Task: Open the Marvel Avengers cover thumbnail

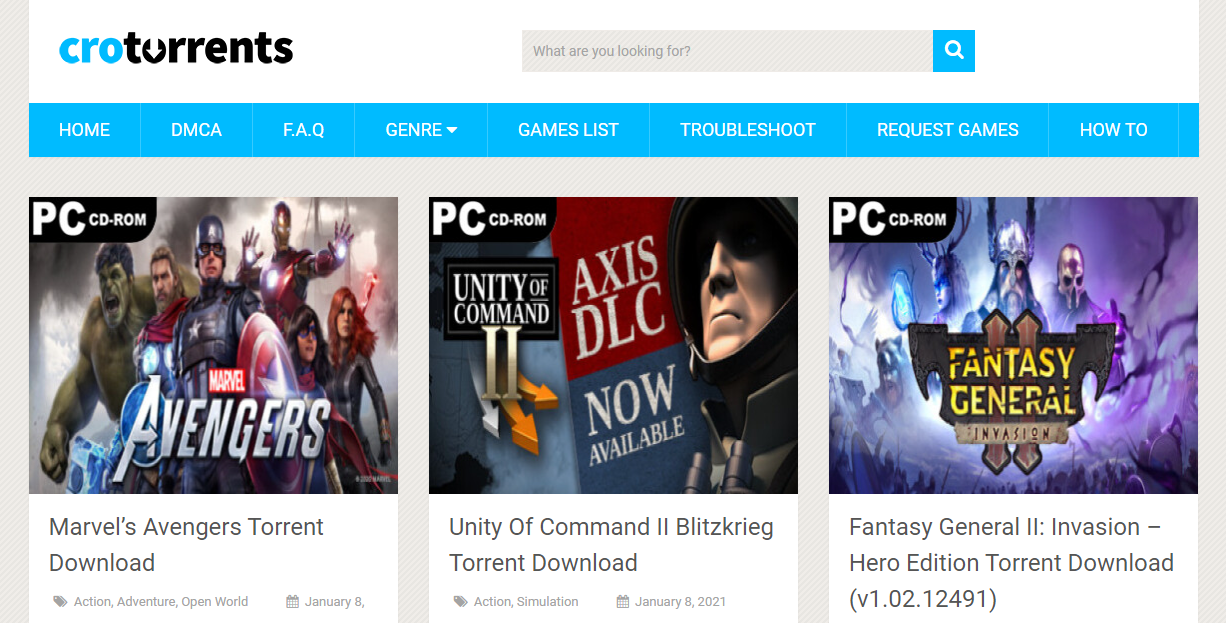Action: [213, 345]
